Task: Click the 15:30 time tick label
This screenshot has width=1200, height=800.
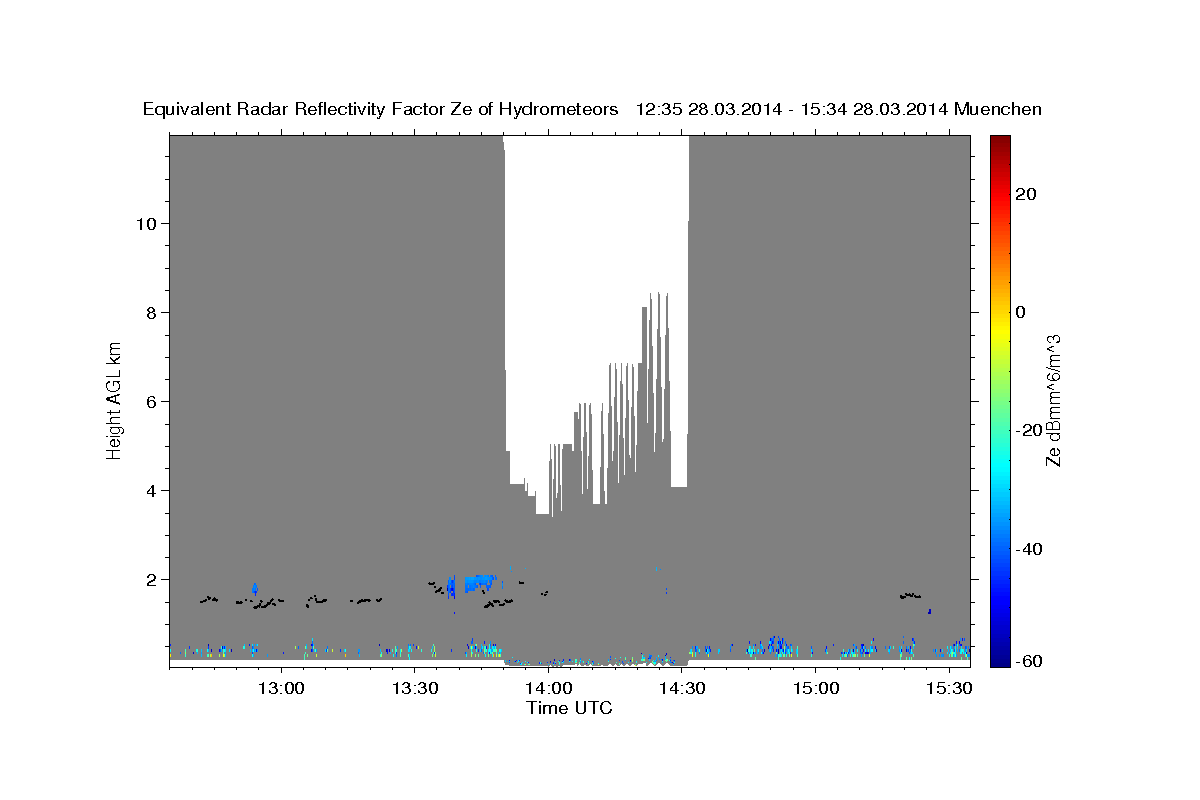Action: (x=948, y=688)
